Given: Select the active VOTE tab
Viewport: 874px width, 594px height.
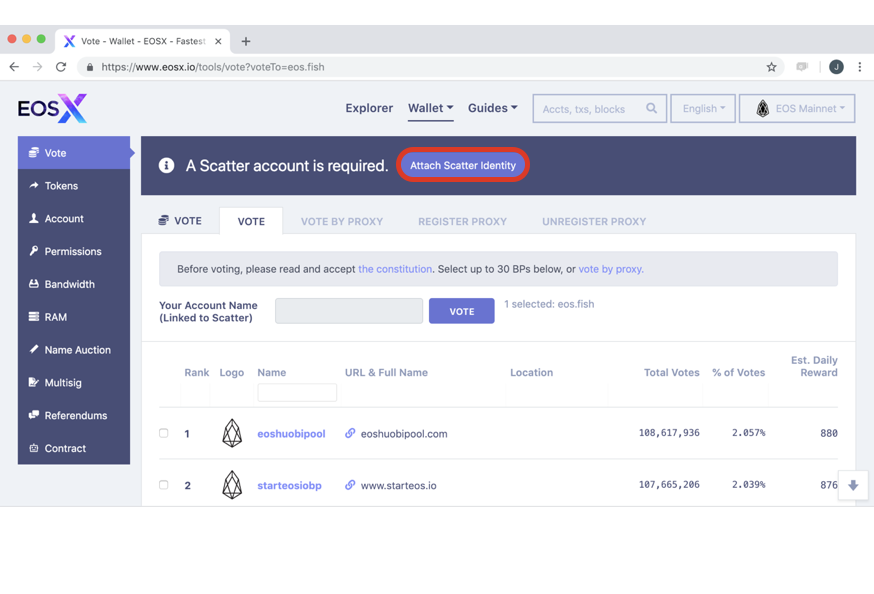Looking at the screenshot, I should pyautogui.click(x=251, y=221).
